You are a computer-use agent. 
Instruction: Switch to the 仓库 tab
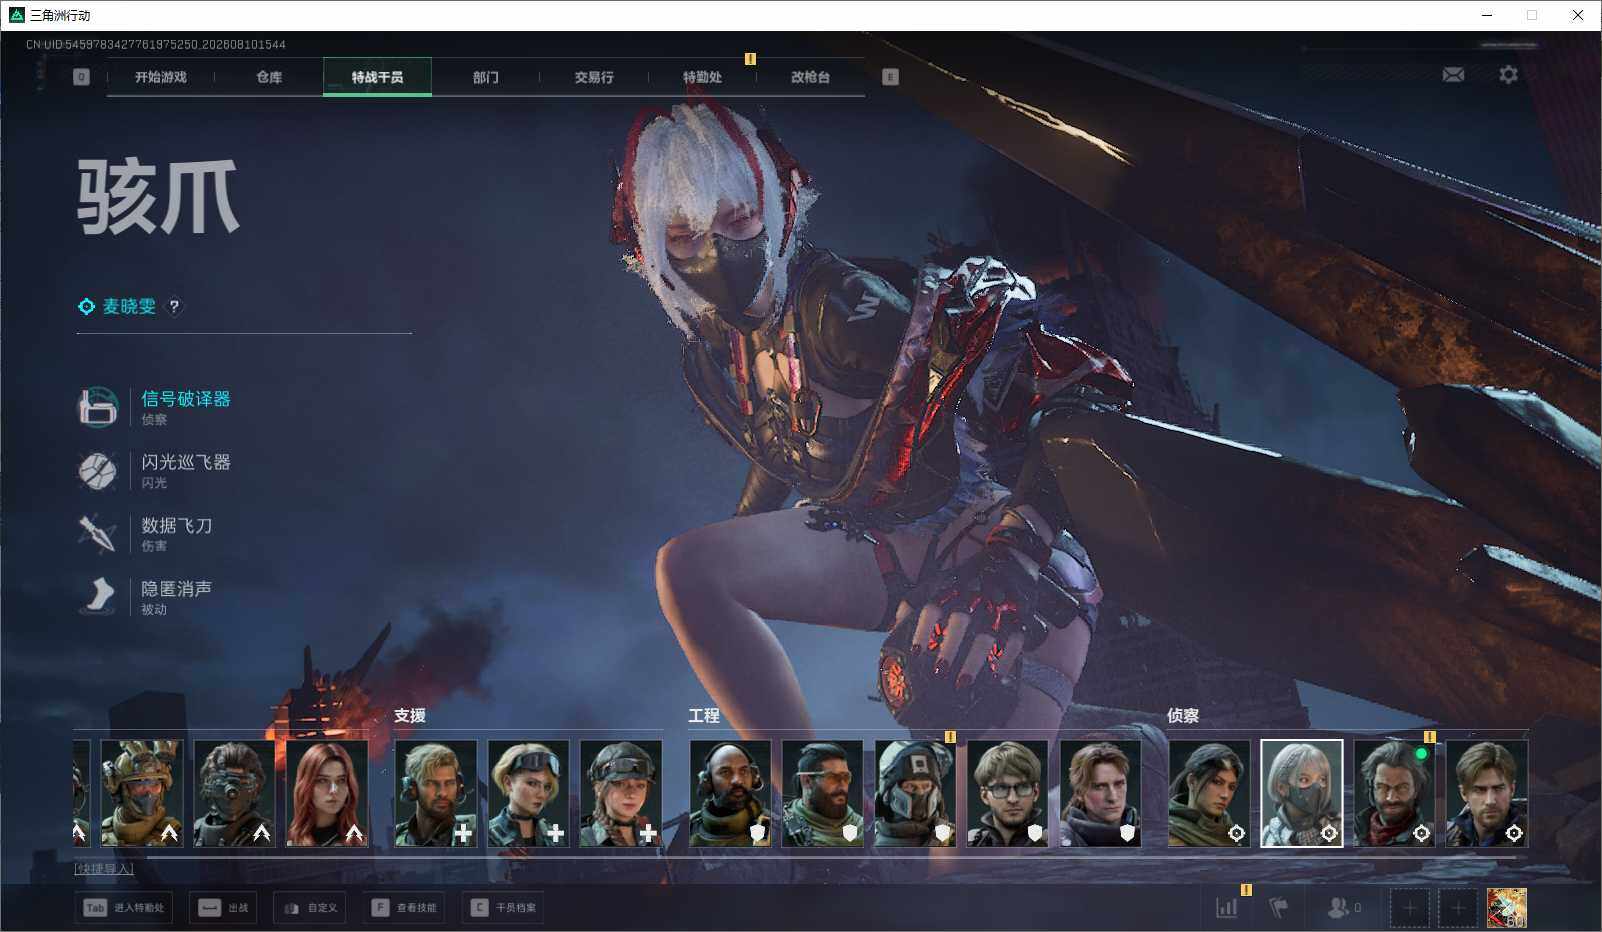coord(269,77)
